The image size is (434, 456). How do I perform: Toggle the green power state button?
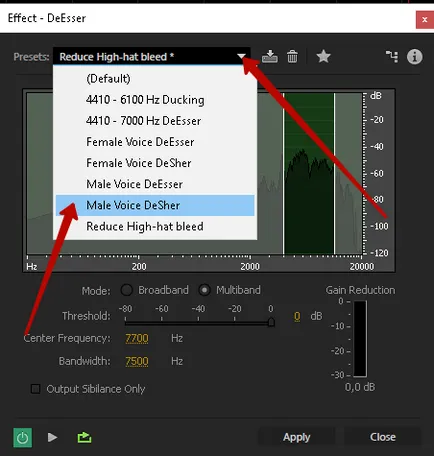pyautogui.click(x=23, y=437)
